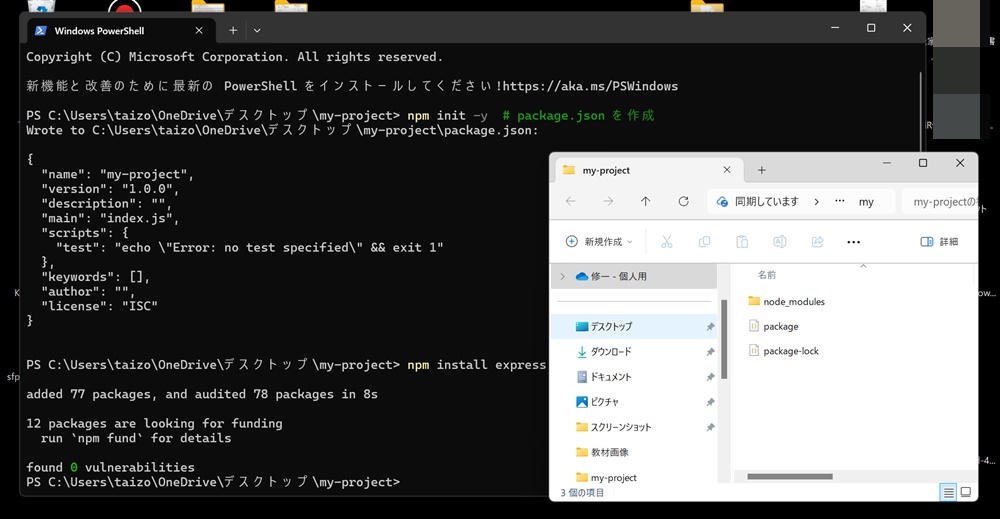1000x519 pixels.
Task: Open the See more ellipsis menu
Action: tap(853, 242)
